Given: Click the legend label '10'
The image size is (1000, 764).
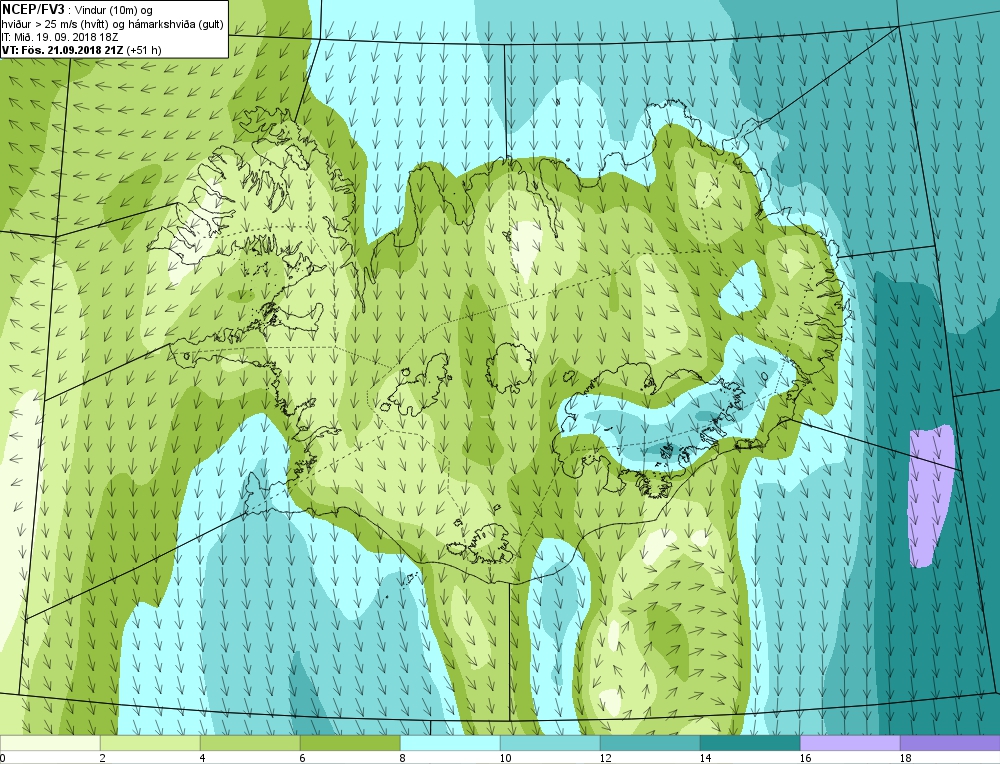Looking at the screenshot, I should 505,758.
